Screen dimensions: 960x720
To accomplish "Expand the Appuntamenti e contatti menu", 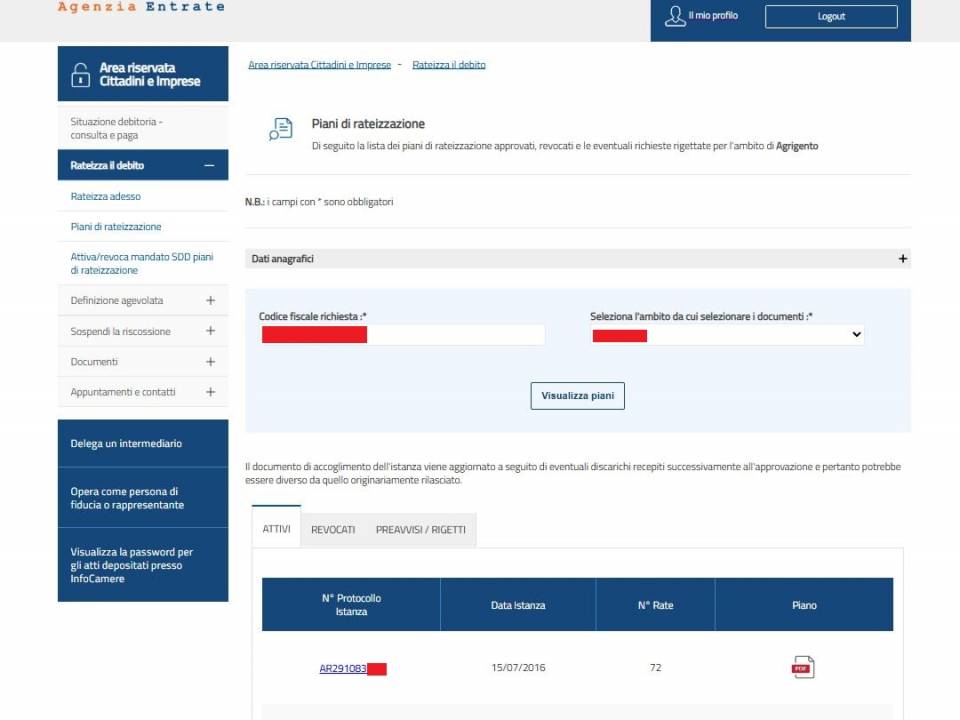I will coord(210,391).
